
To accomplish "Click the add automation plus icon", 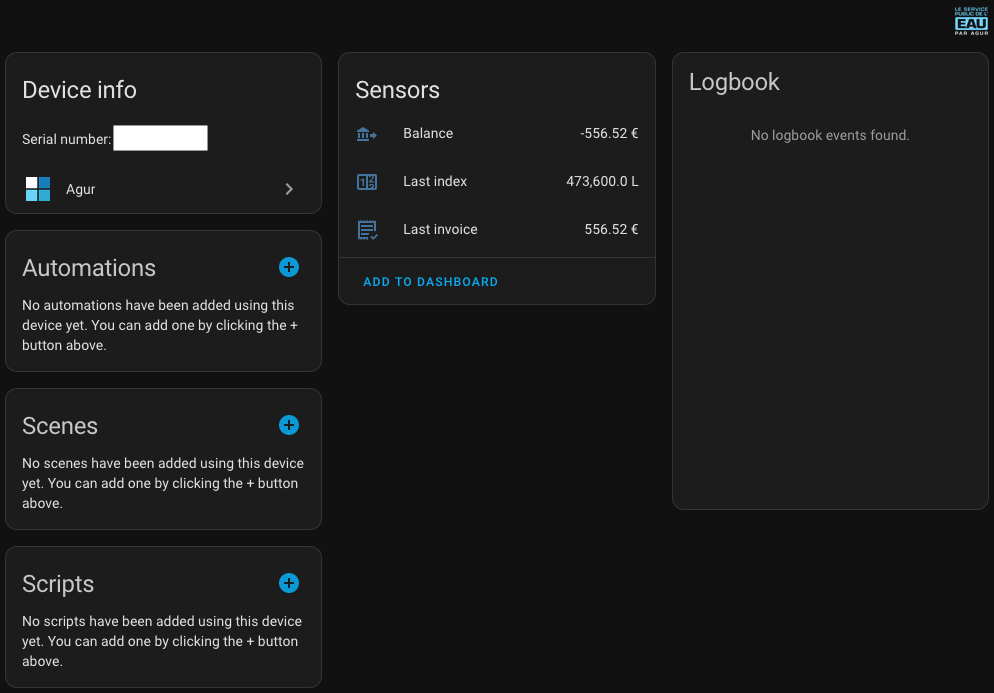I will tap(289, 267).
